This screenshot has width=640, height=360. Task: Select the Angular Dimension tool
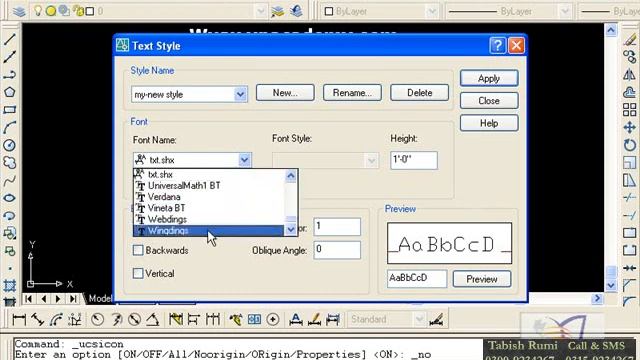point(153,319)
